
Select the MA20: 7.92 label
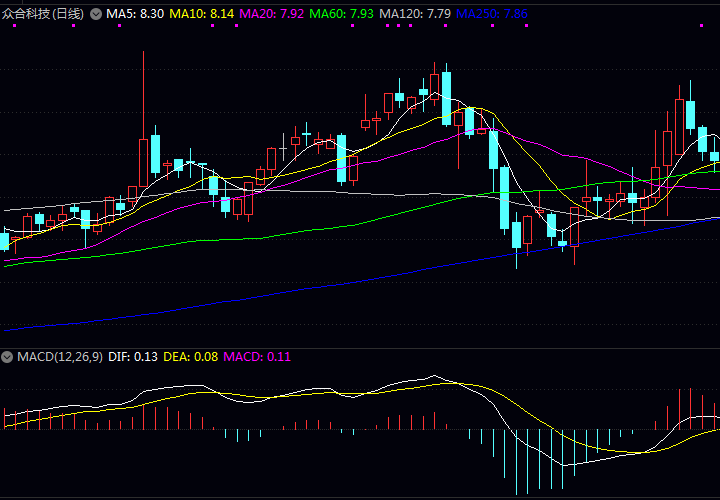[x=271, y=14]
